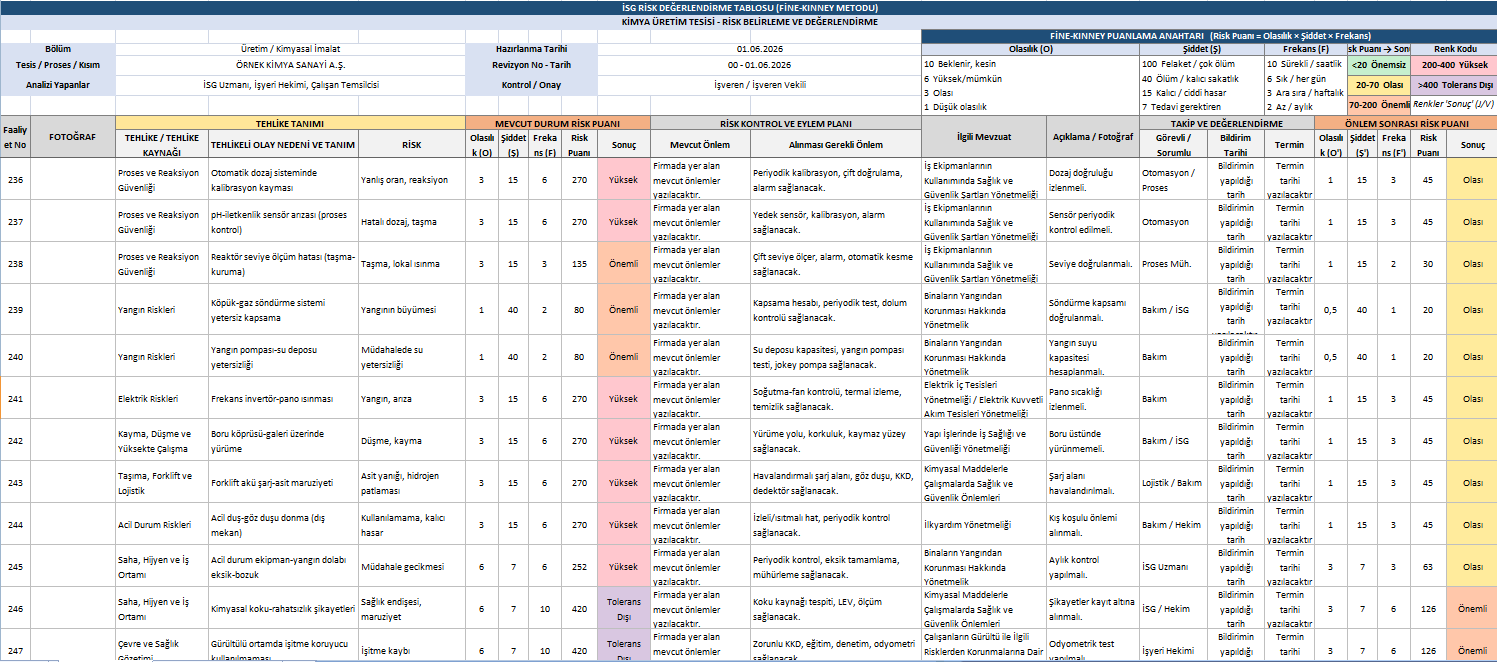Screen dimensions: 1497x662
Task: Select the '>400 Tolerans Dışı' purple key cell
Action: 1453,85
